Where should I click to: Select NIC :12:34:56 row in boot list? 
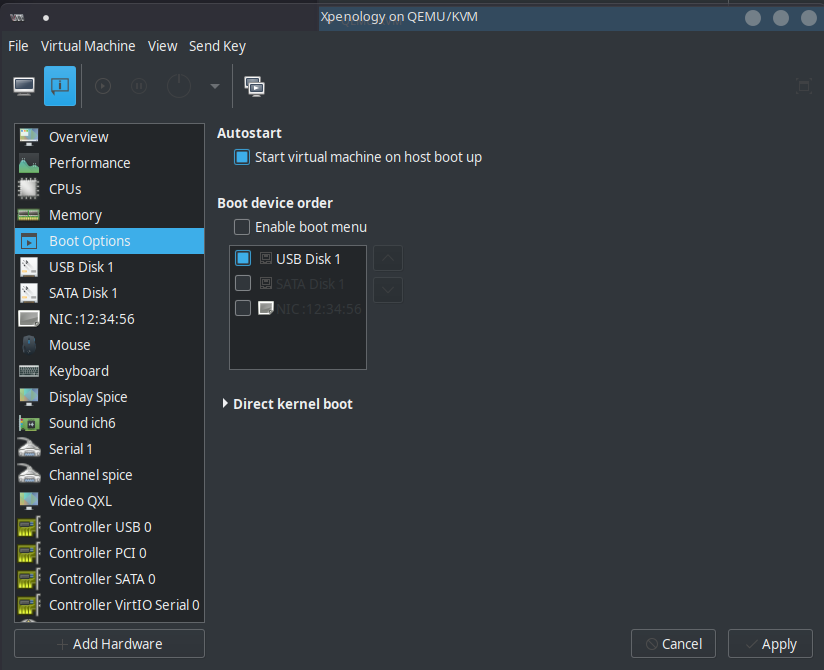coord(298,308)
